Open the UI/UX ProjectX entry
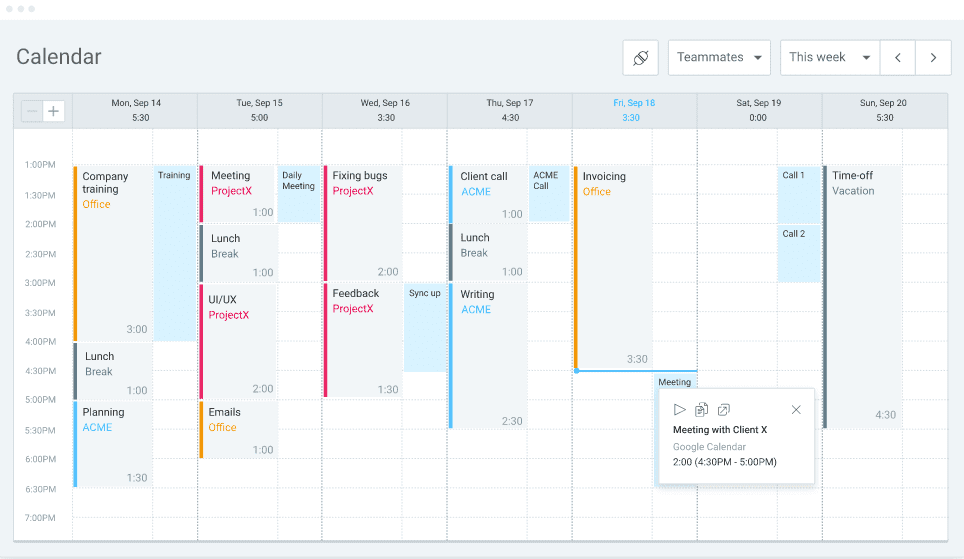 coord(238,341)
